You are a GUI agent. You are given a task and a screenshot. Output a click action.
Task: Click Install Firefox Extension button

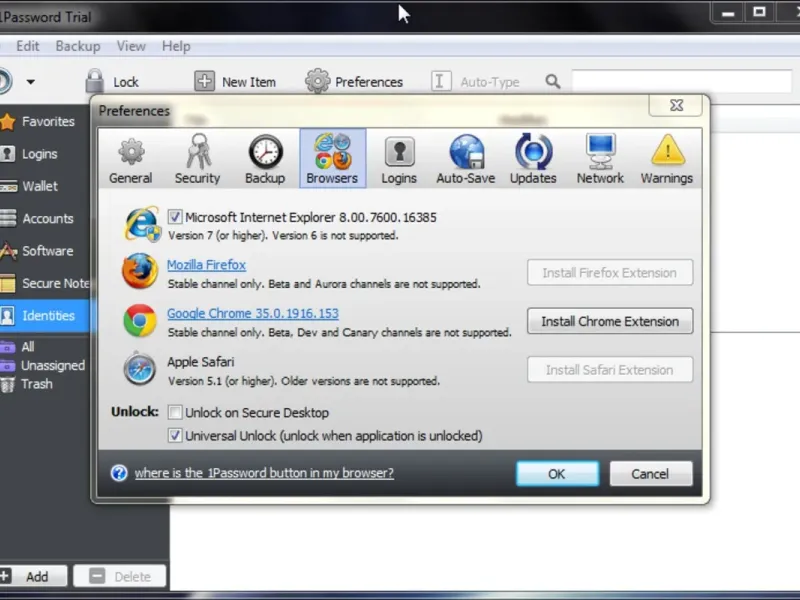coord(610,273)
